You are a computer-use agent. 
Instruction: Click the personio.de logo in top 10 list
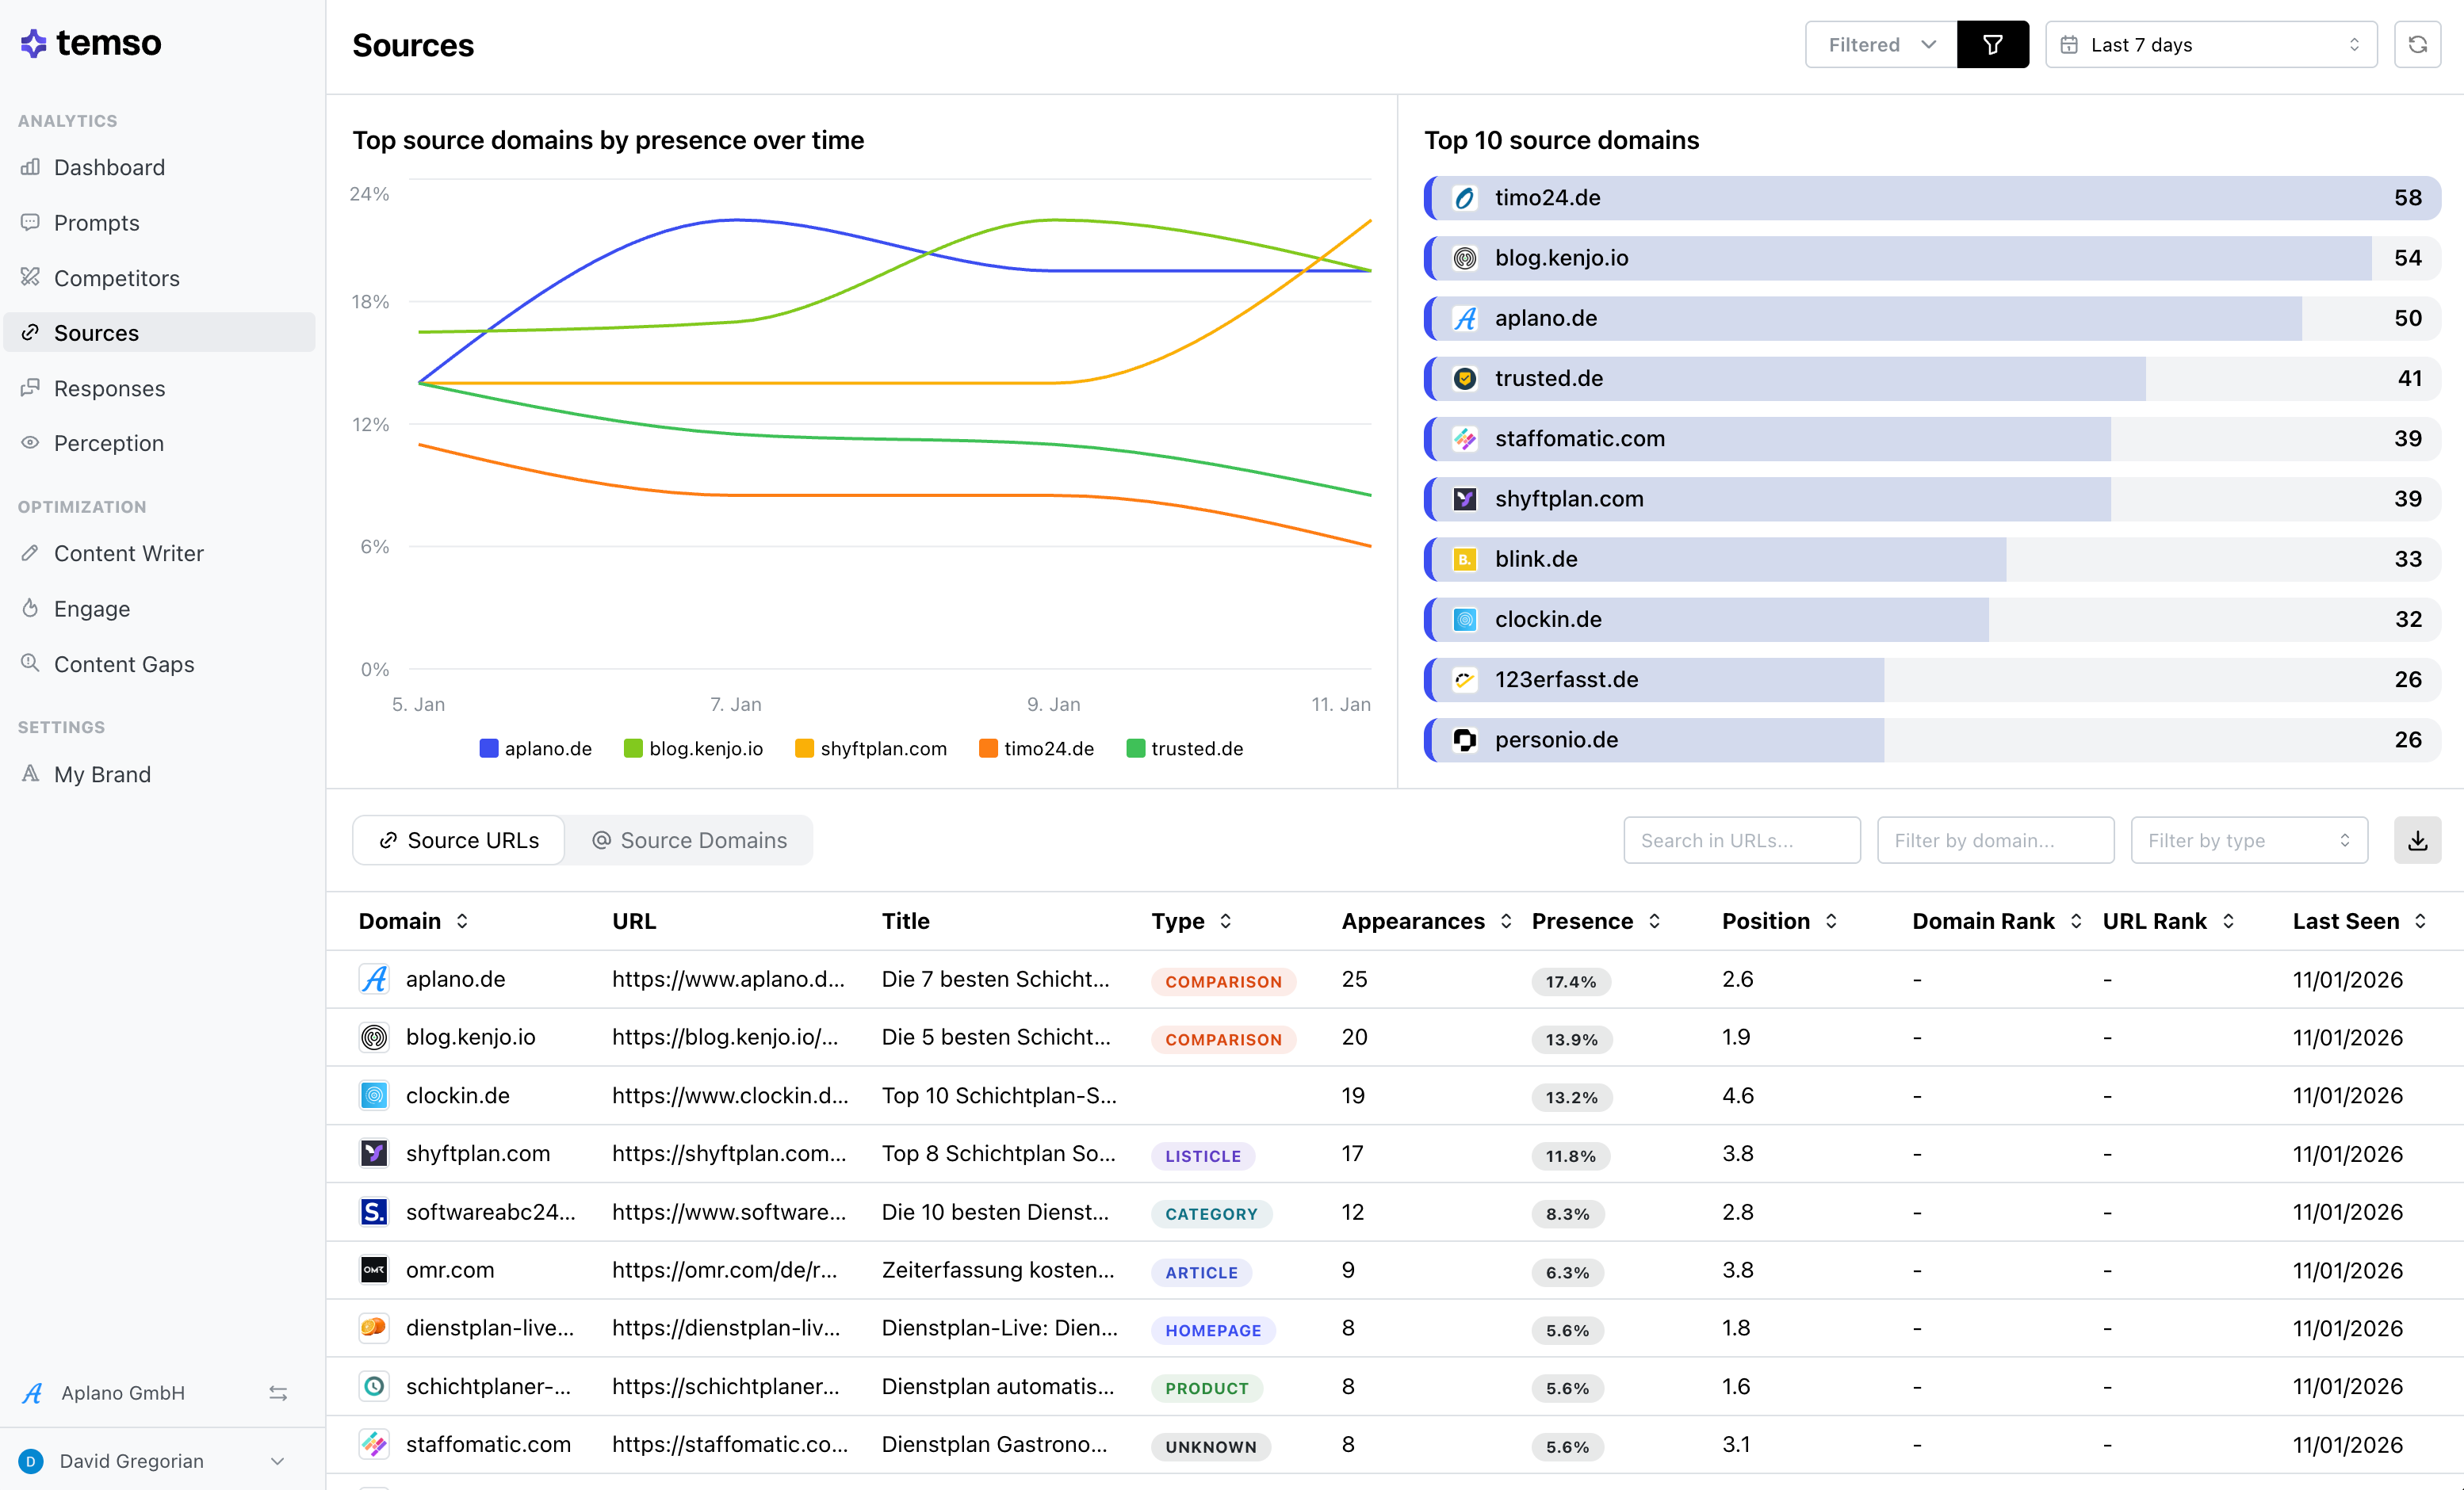1465,740
